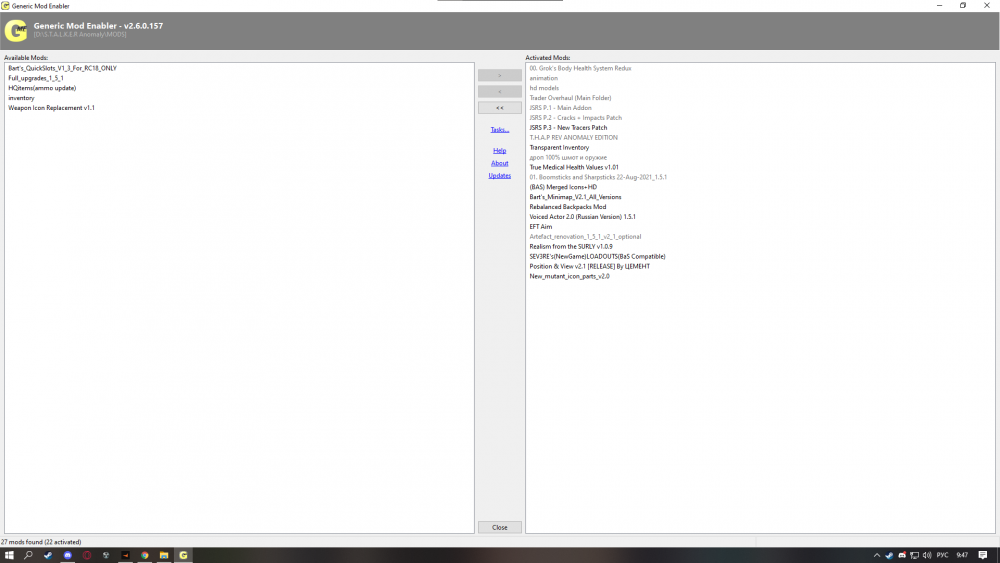This screenshot has height=563, width=1000.
Task: Click Generic Mod Enabler taskbar icon
Action: (x=184, y=555)
